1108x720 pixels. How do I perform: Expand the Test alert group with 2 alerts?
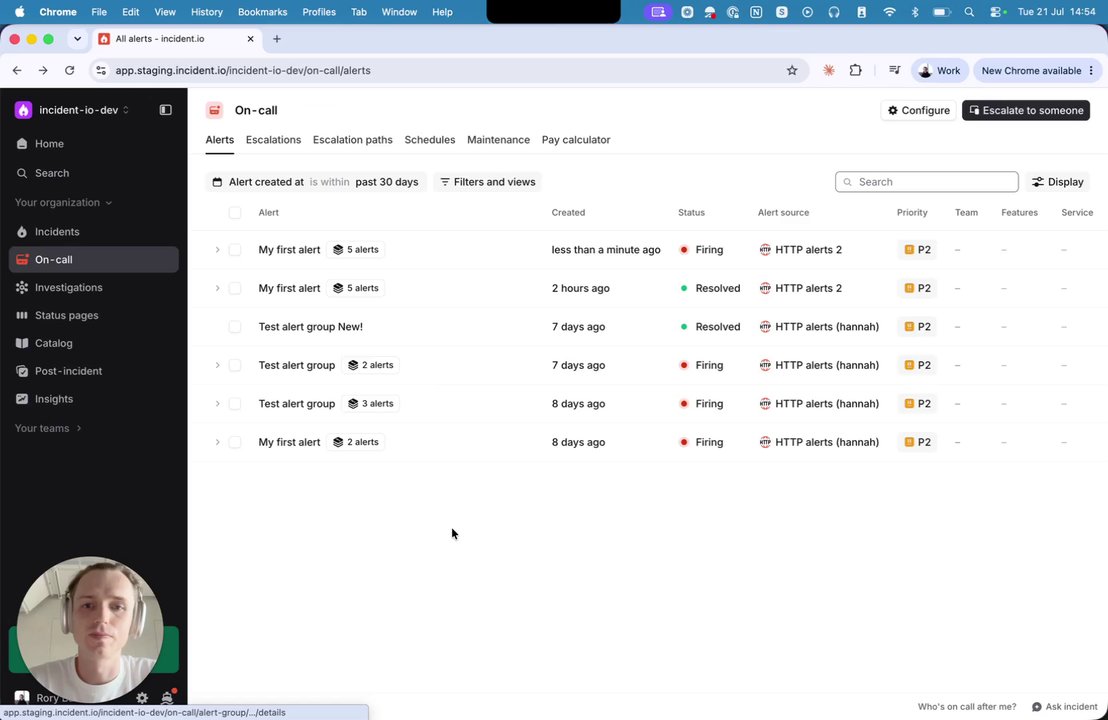[217, 365]
